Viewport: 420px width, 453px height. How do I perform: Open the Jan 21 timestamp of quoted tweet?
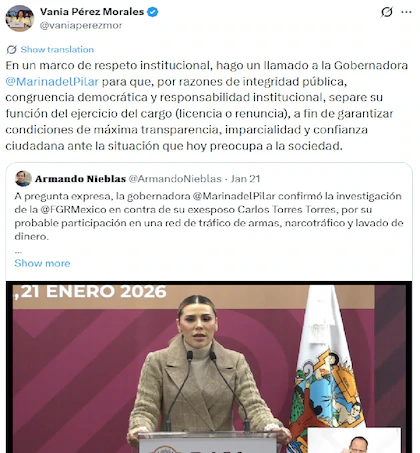click(245, 179)
